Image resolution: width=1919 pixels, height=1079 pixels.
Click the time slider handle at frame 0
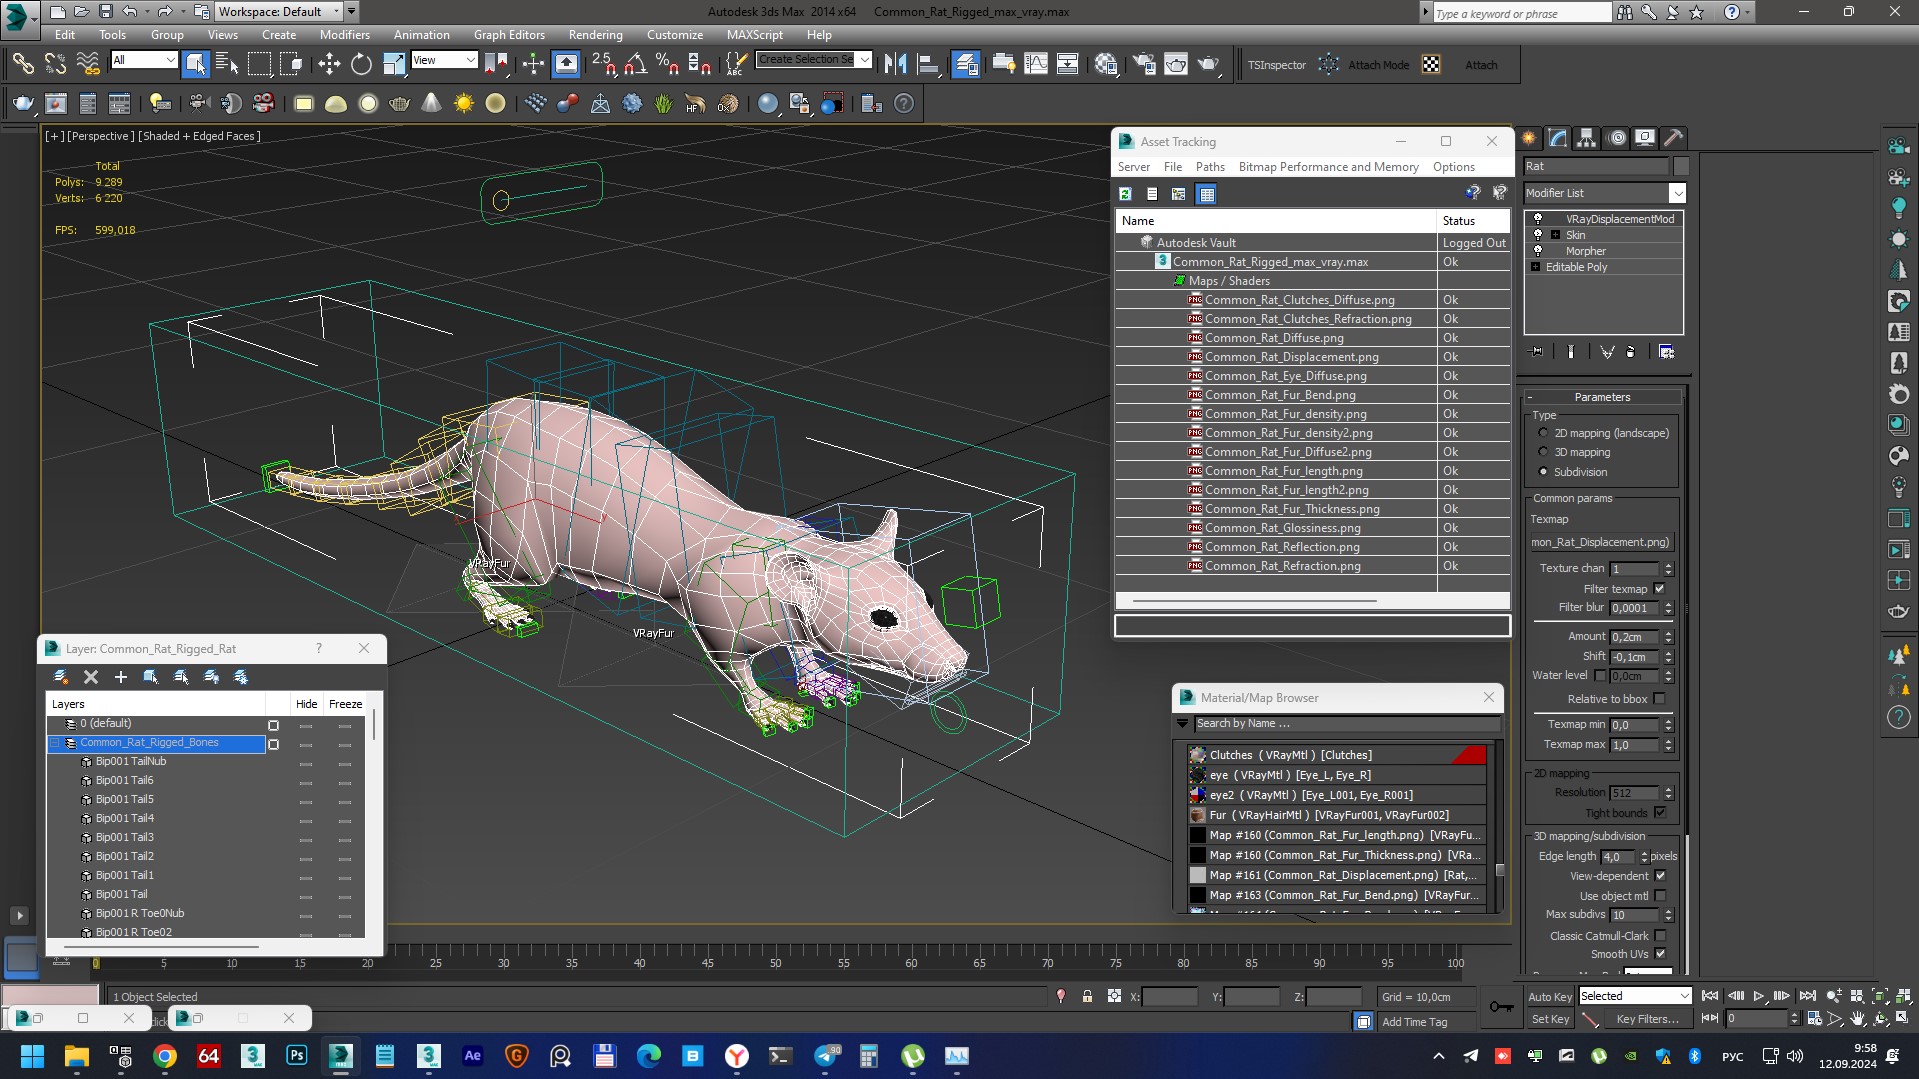(96, 963)
